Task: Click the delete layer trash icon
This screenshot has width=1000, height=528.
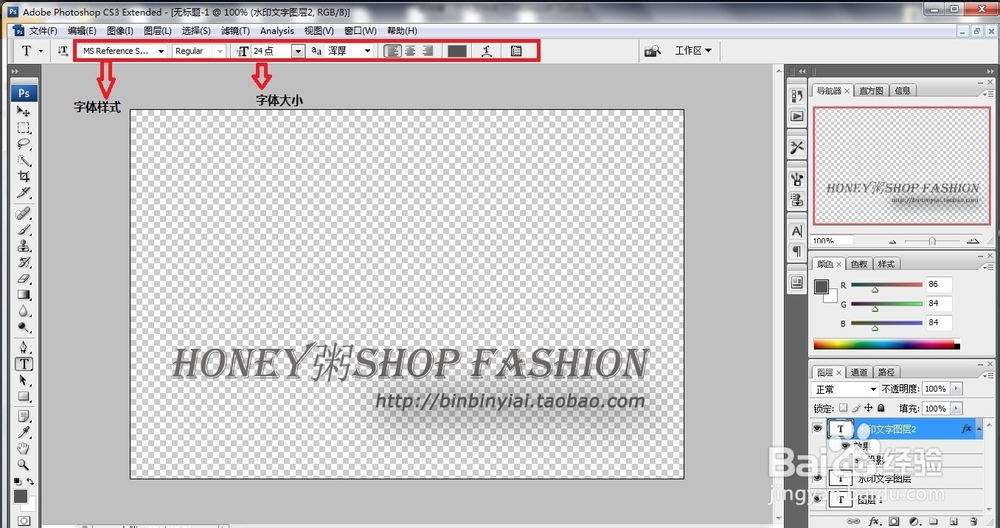Action: click(973, 521)
